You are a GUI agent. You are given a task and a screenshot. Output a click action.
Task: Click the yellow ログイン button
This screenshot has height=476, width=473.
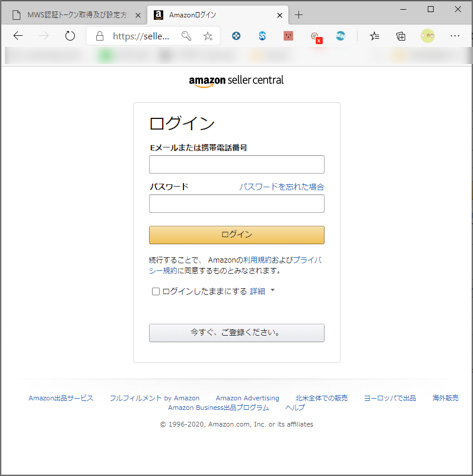[237, 235]
